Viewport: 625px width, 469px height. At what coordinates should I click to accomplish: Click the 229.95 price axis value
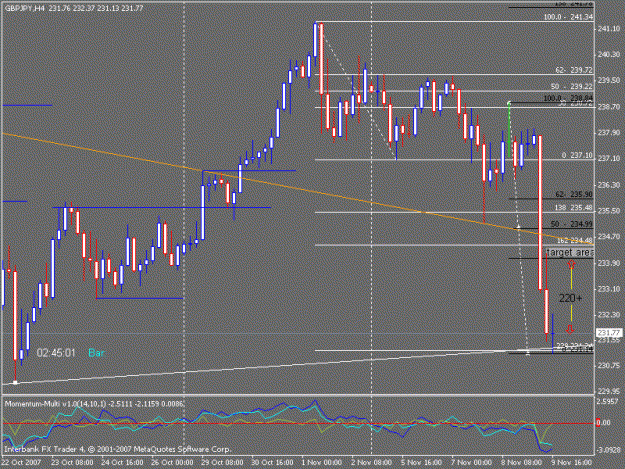pyautogui.click(x=609, y=391)
